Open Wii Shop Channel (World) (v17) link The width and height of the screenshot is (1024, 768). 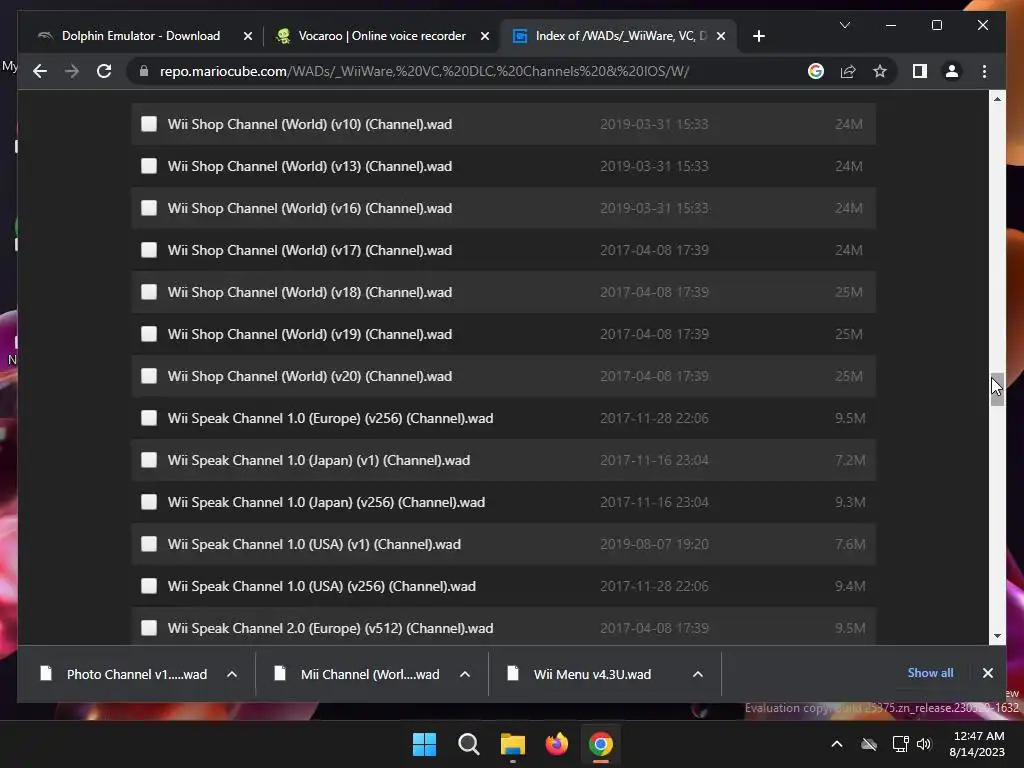310,250
